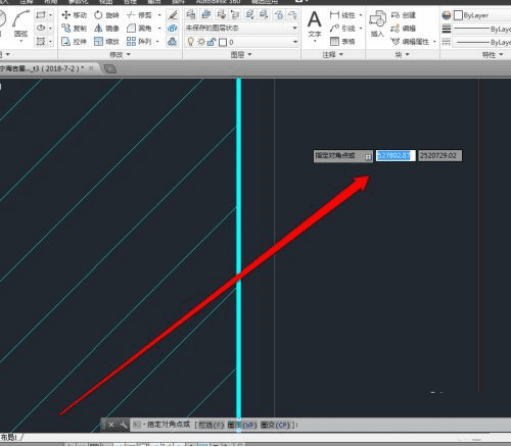The height and width of the screenshot is (447, 511).
Task: Click the Create block (创建) tool
Action: click(x=403, y=15)
